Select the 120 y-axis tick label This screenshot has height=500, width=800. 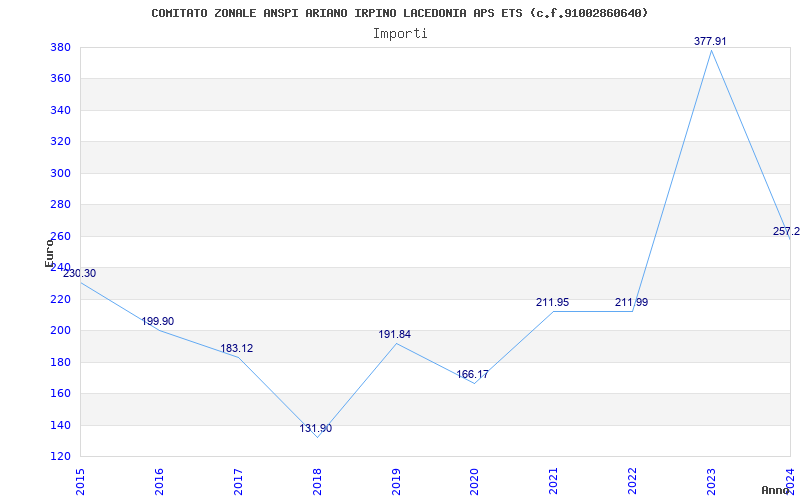(x=60, y=457)
